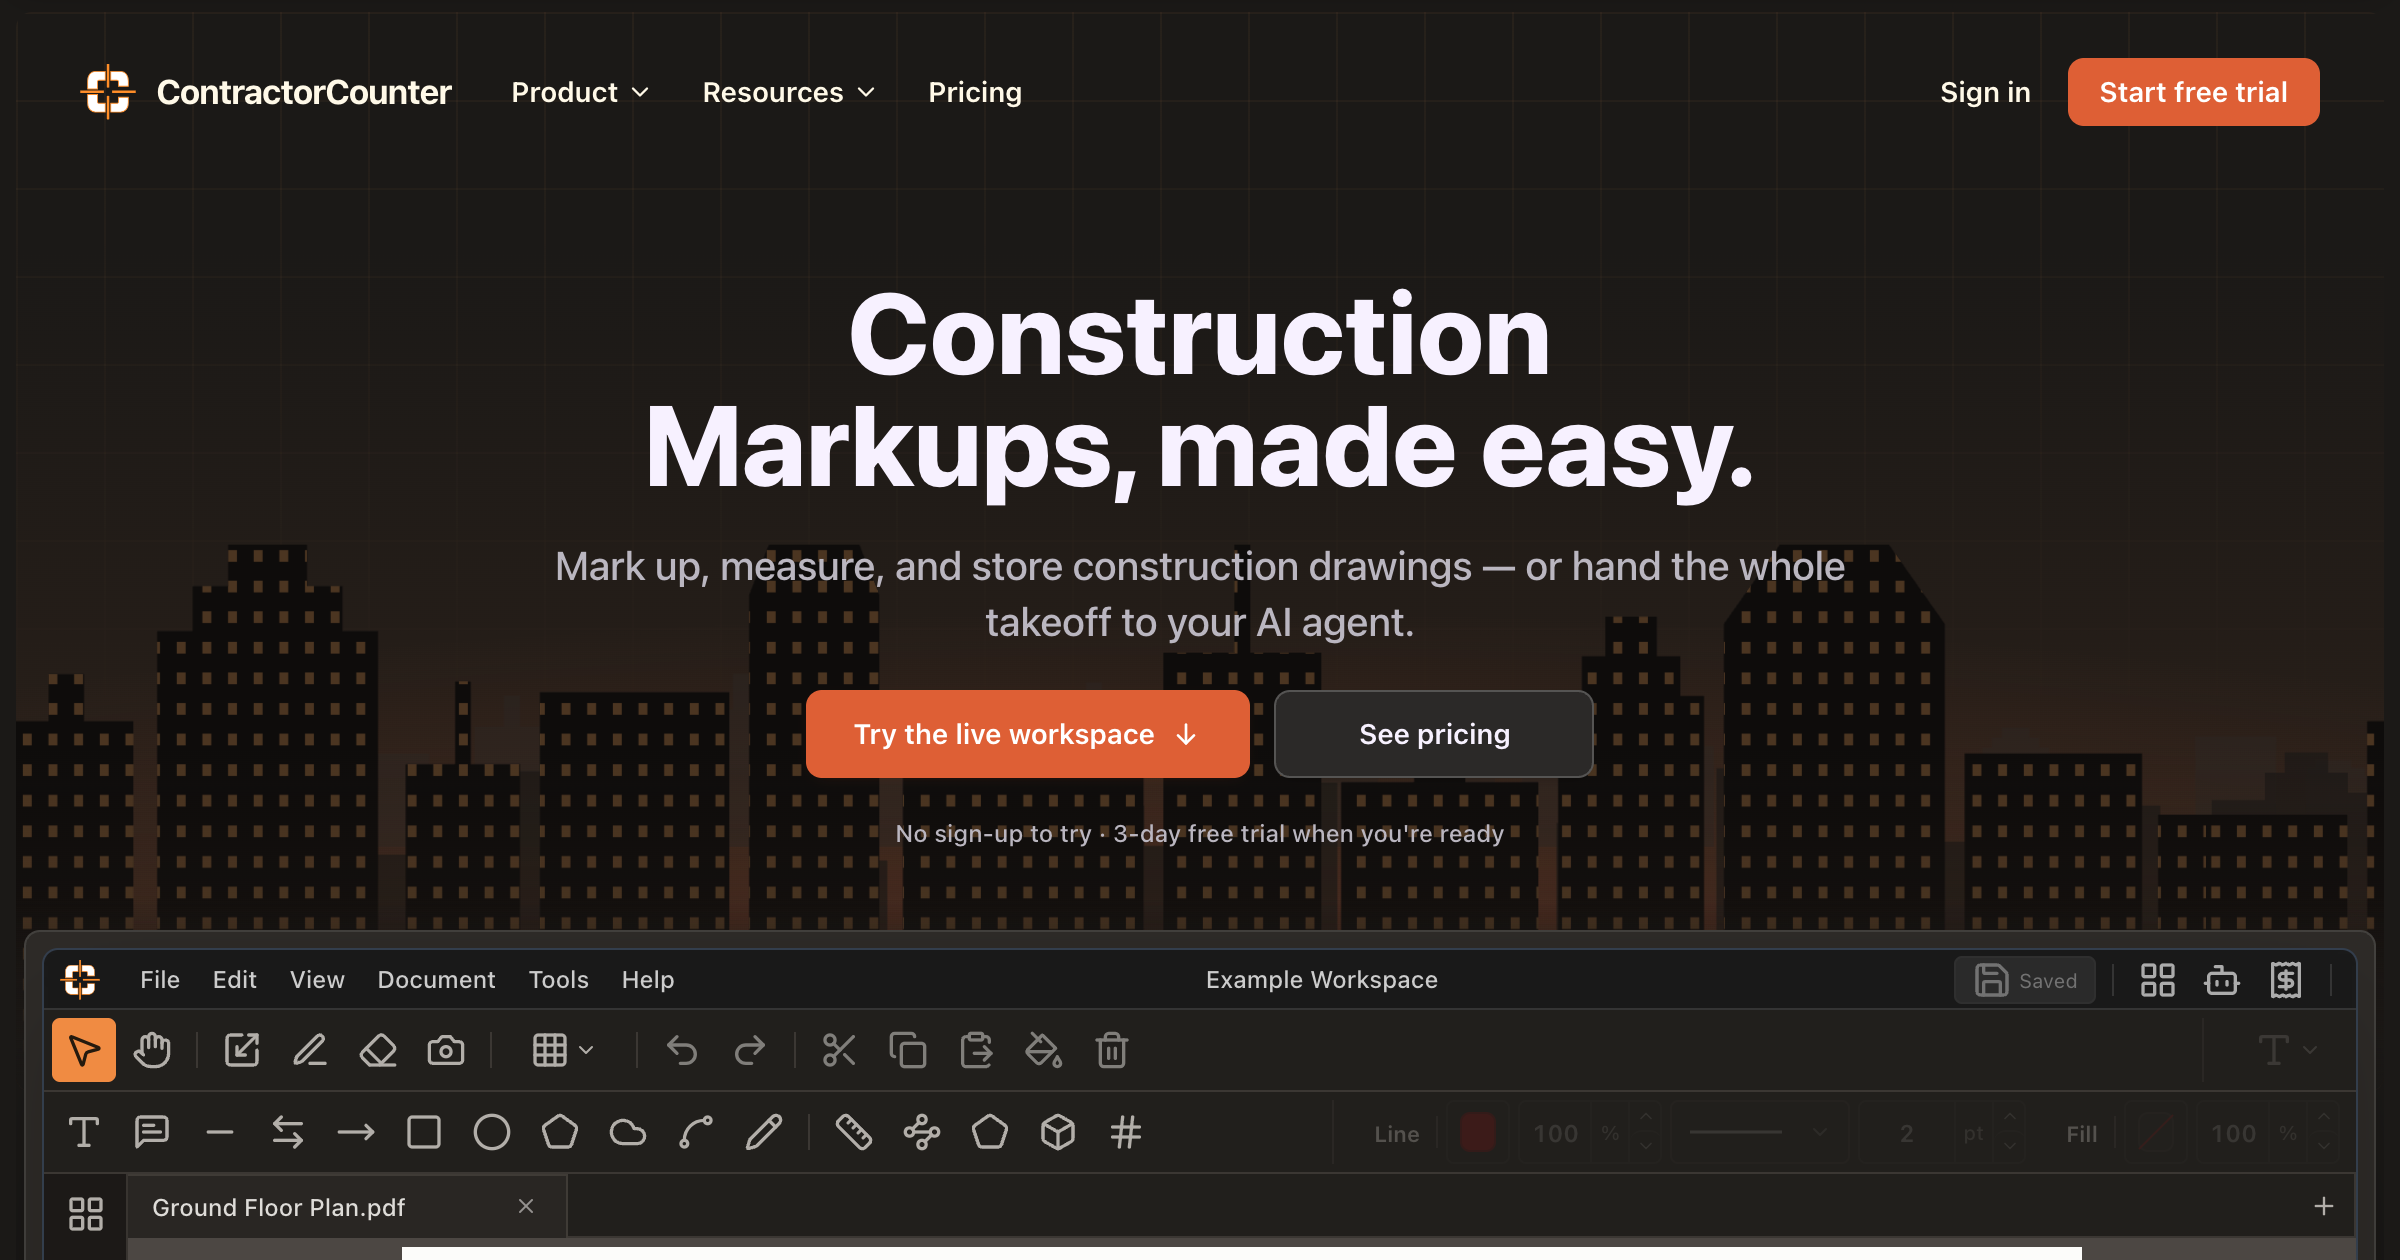Switch to Ground Floor Plan.pdf tab

click(347, 1207)
